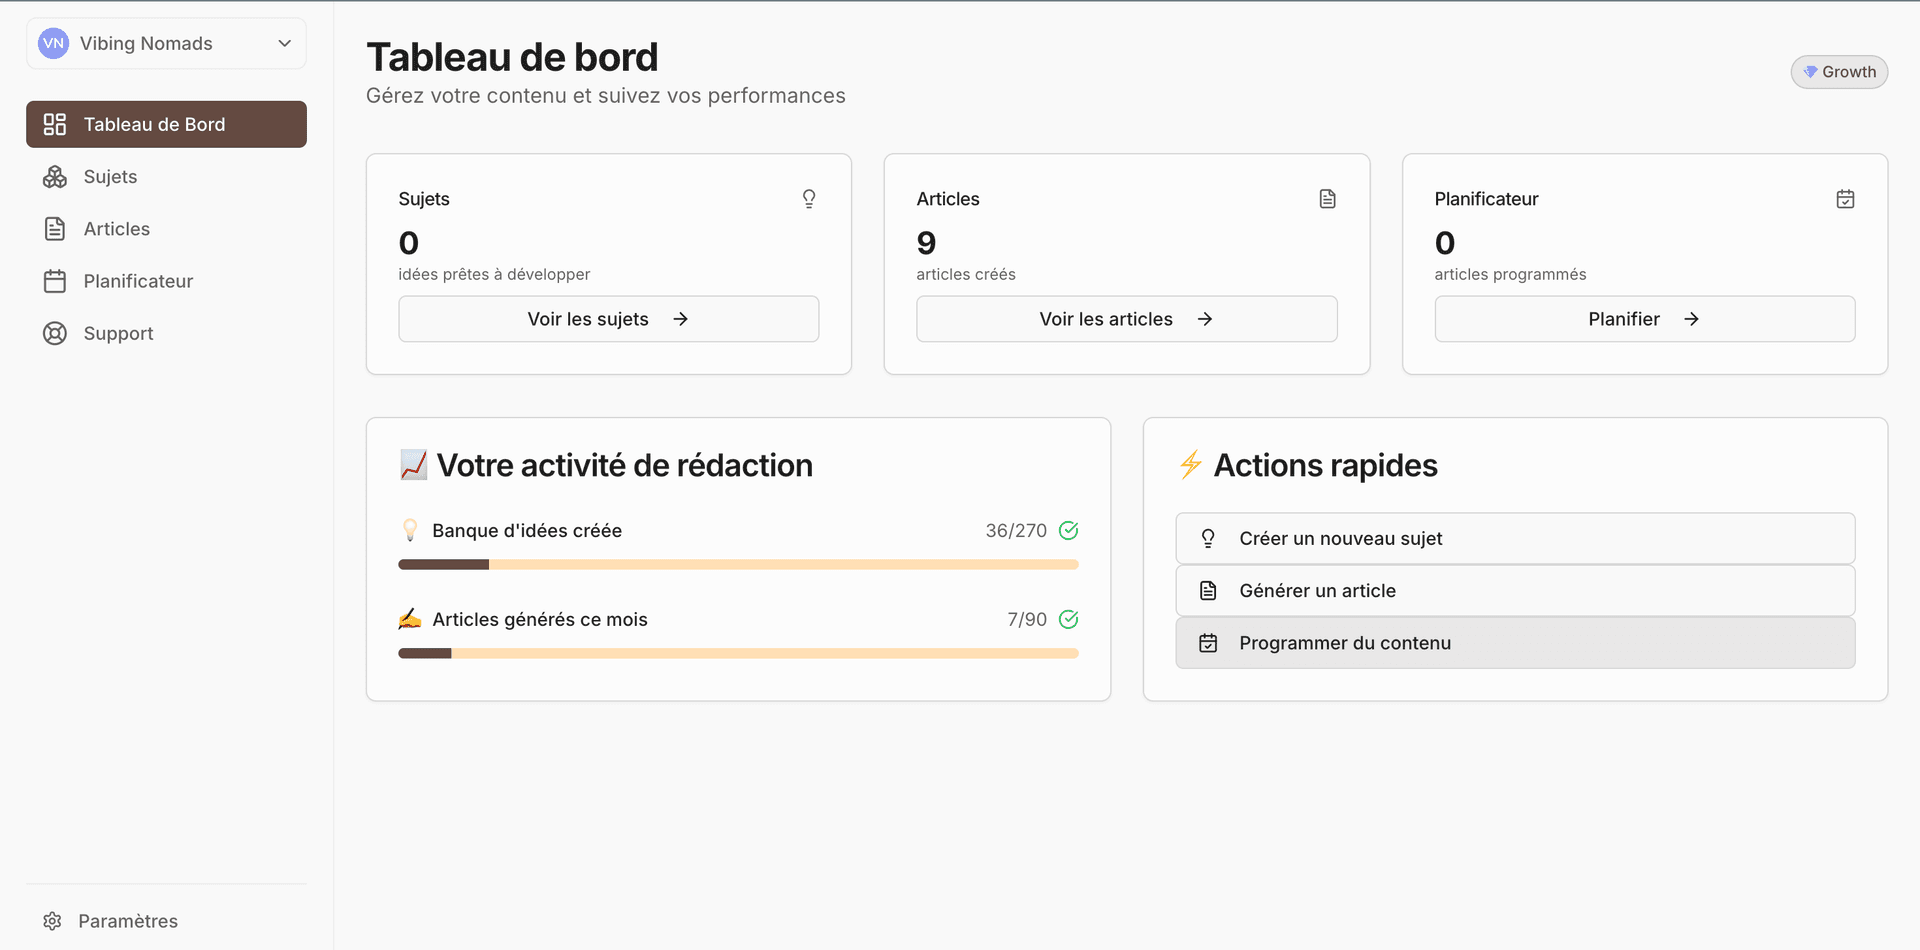The height and width of the screenshot is (950, 1920).
Task: Open the Paramètres menu item
Action: pos(128,920)
